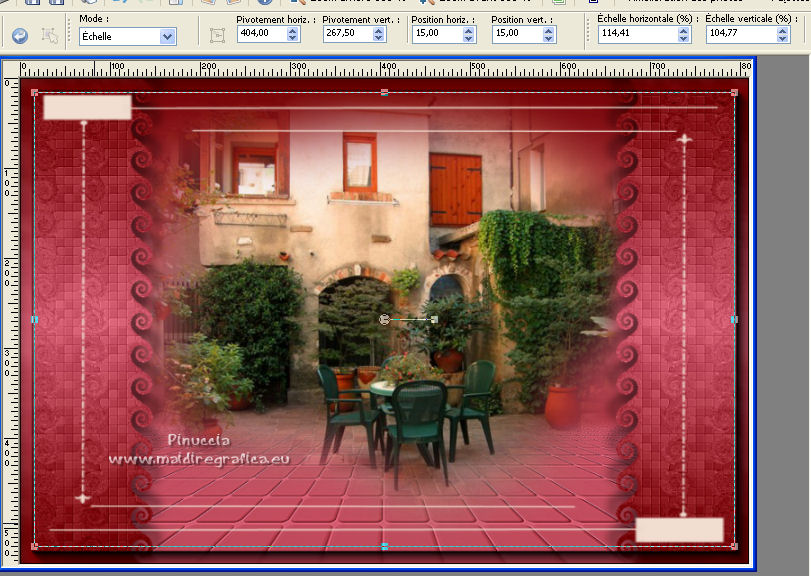Click the Pivotement horiz. label

(275, 20)
